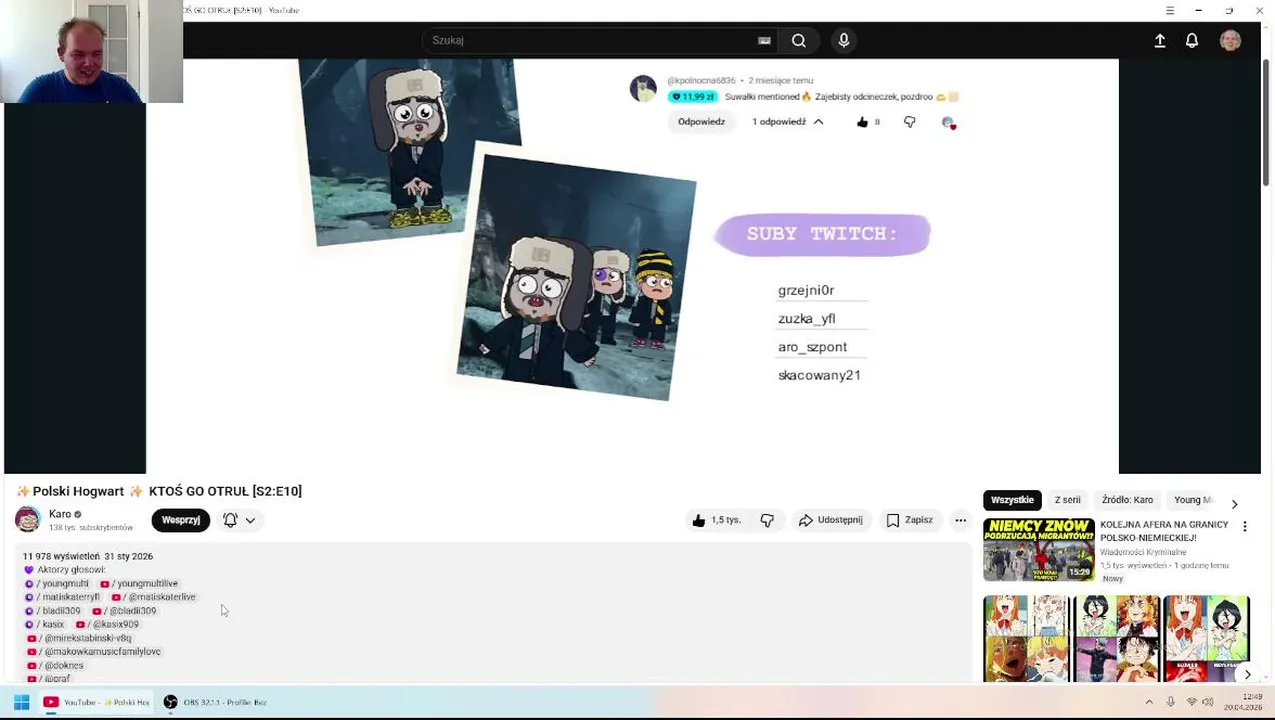Open YouTube notifications bell in the header

point(1192,41)
